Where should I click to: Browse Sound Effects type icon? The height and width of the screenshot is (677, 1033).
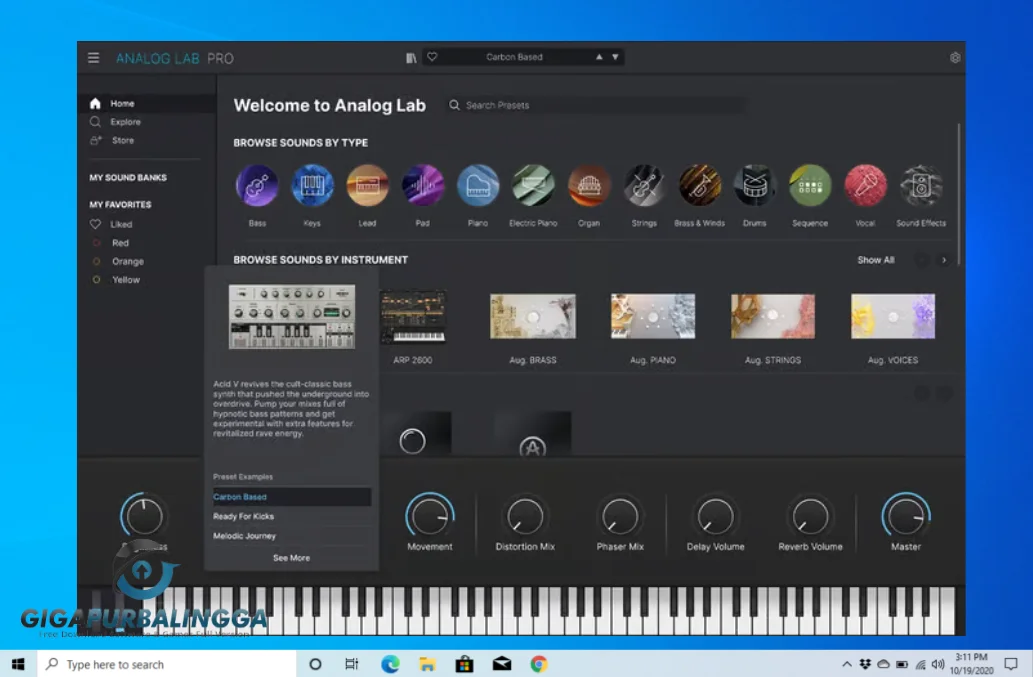click(921, 186)
